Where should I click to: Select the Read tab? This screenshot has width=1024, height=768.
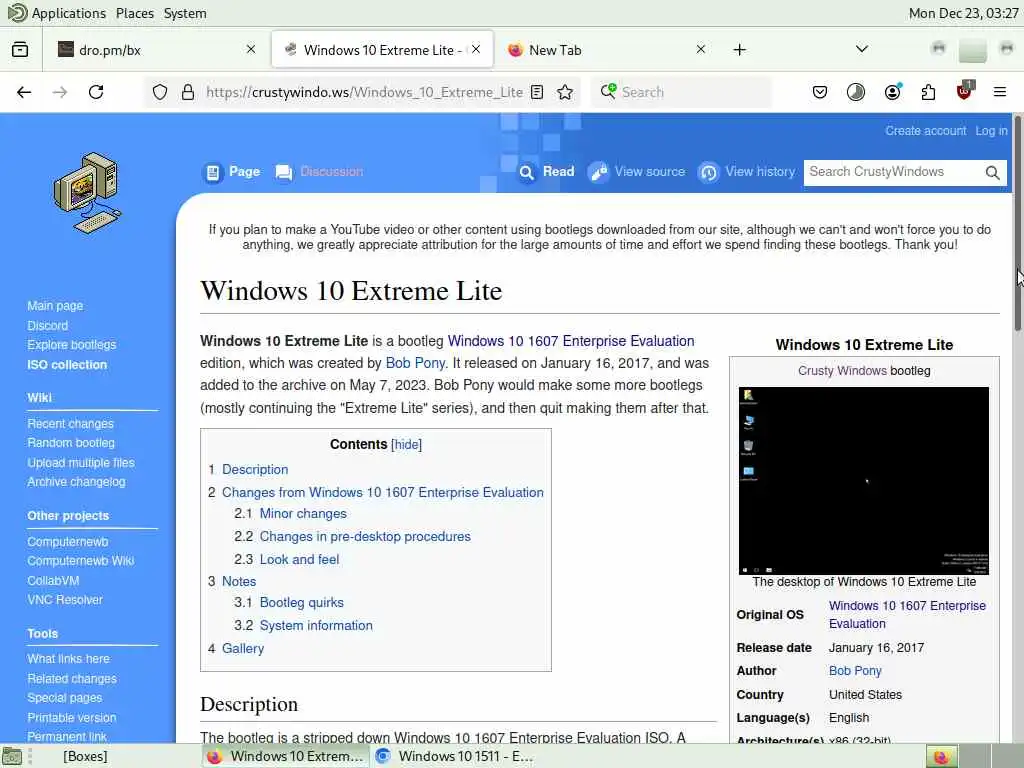(x=547, y=172)
